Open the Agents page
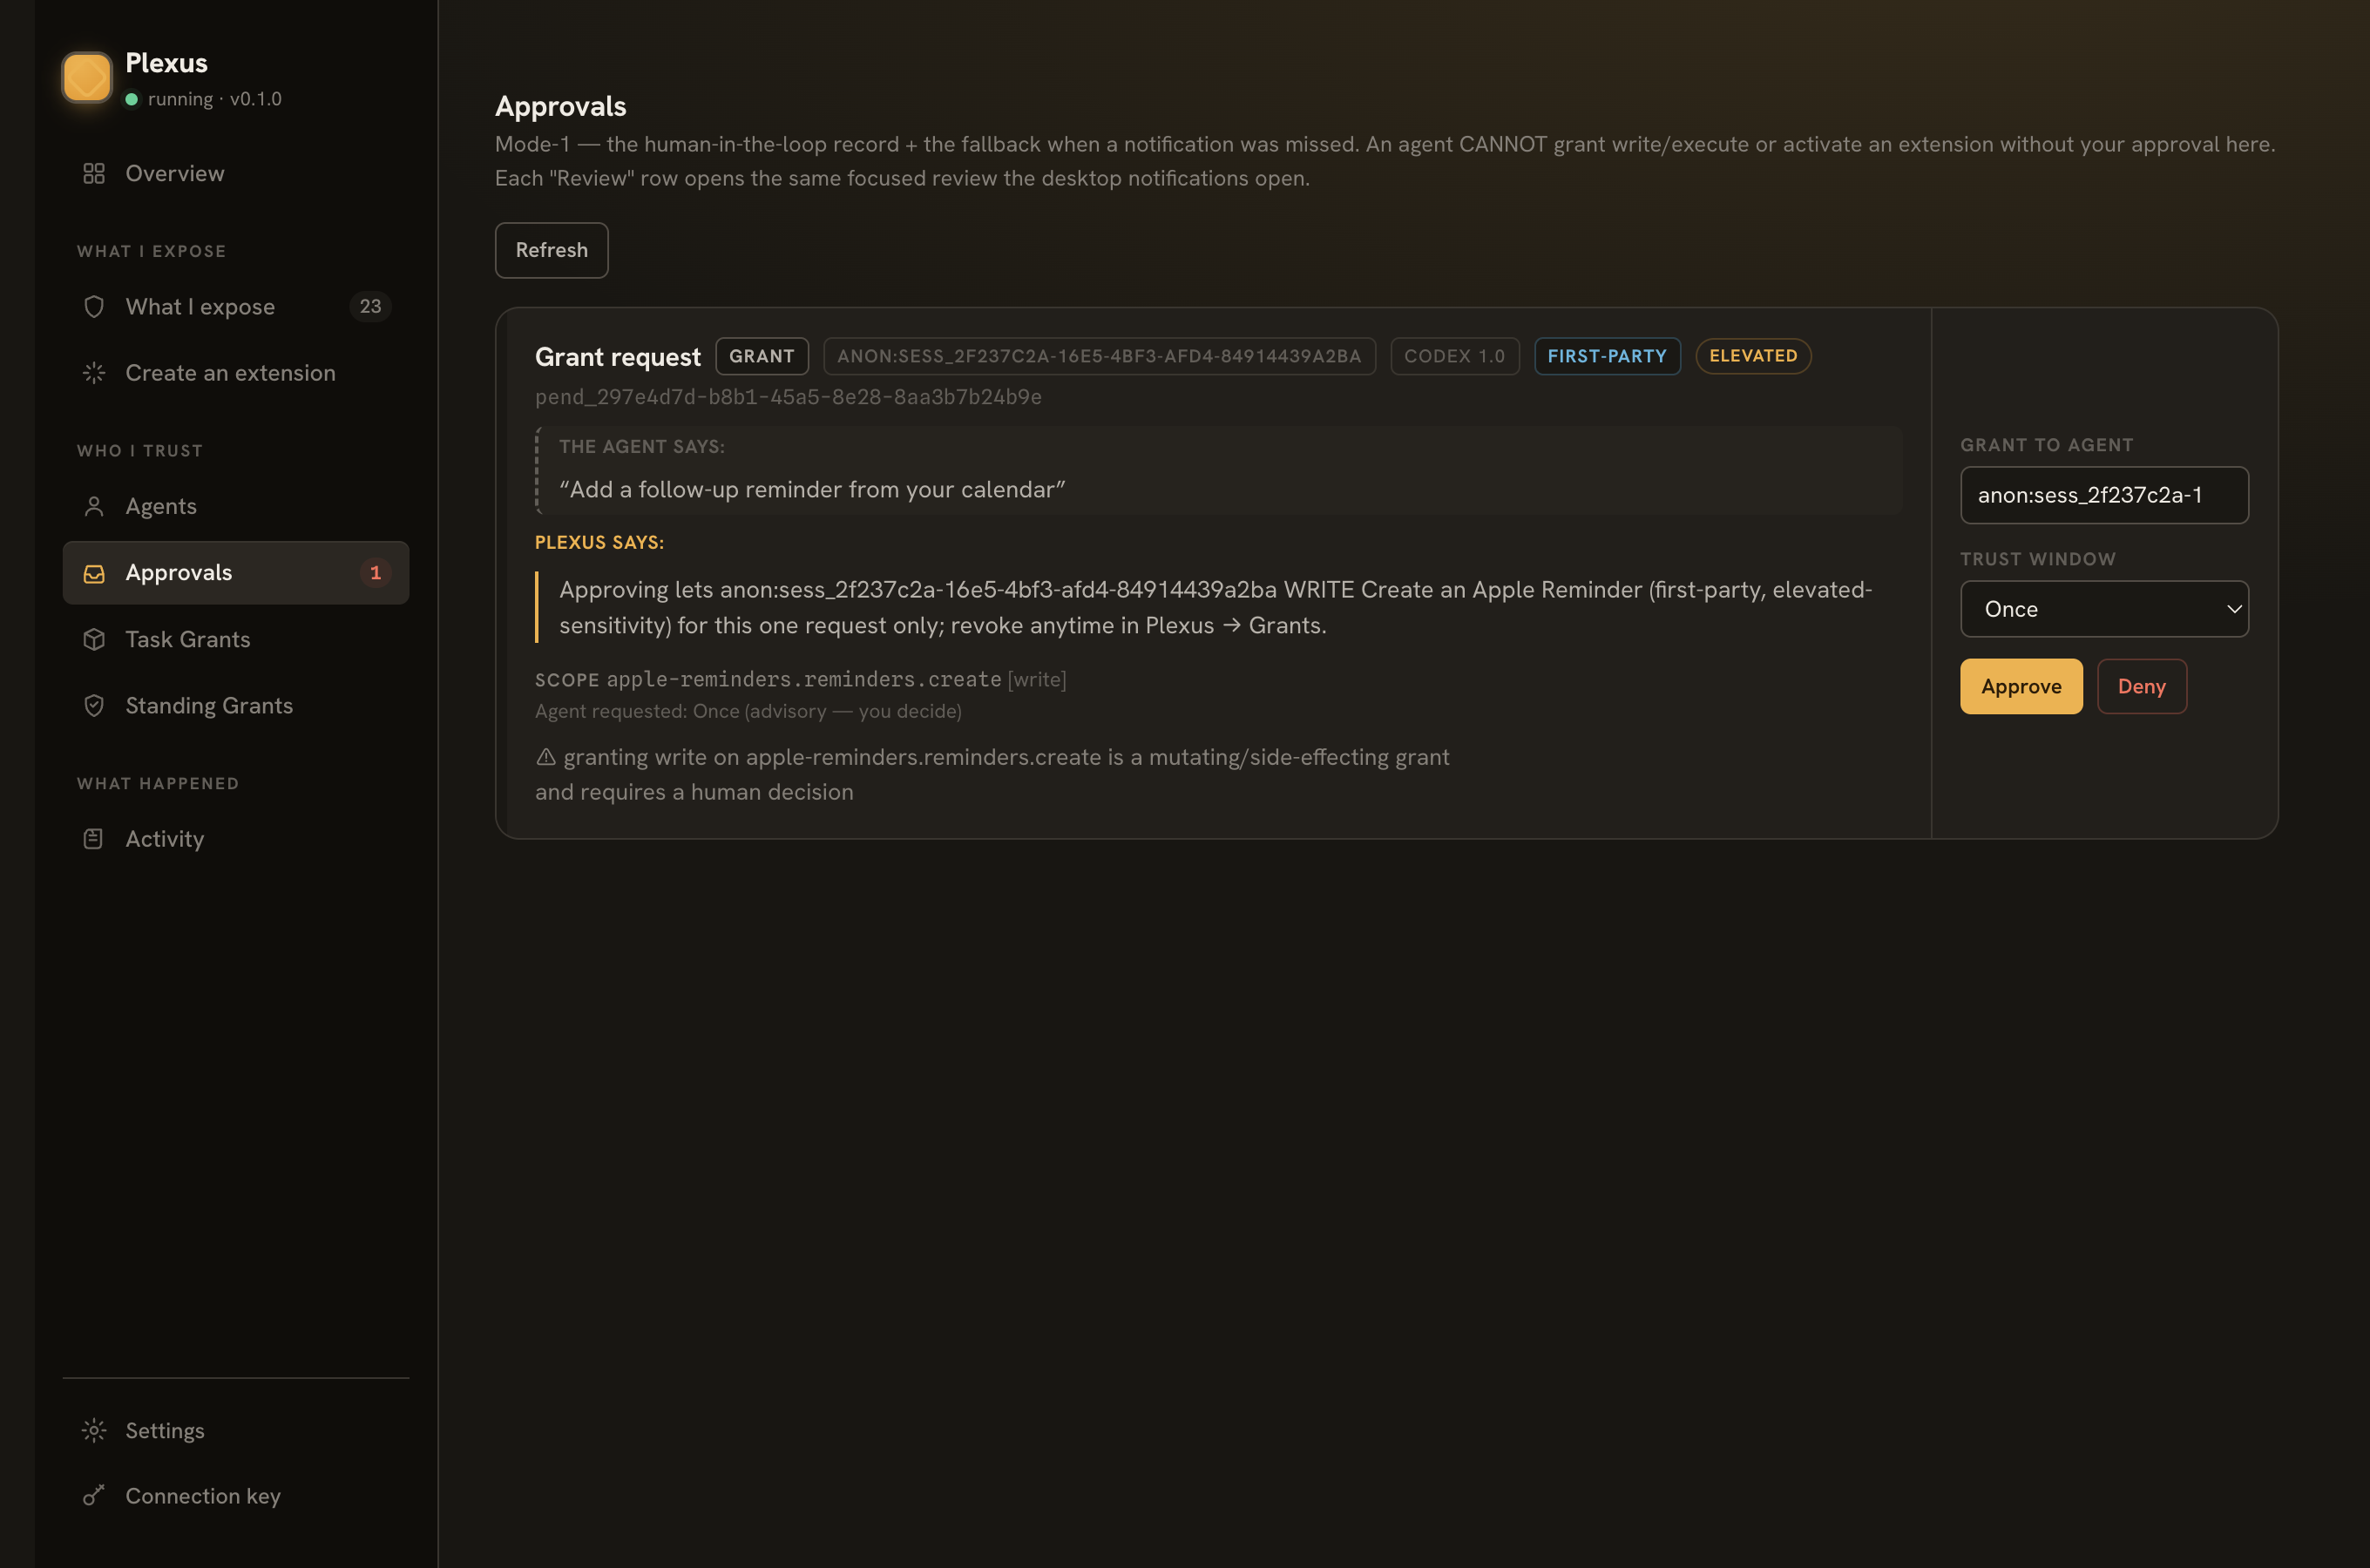Image resolution: width=2370 pixels, height=1568 pixels. (x=236, y=506)
